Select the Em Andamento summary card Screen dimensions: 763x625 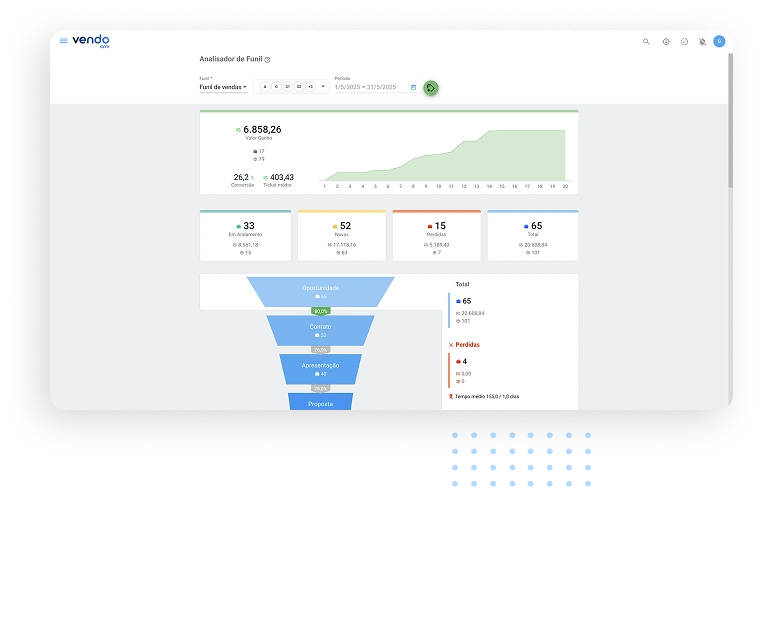pyautogui.click(x=245, y=236)
